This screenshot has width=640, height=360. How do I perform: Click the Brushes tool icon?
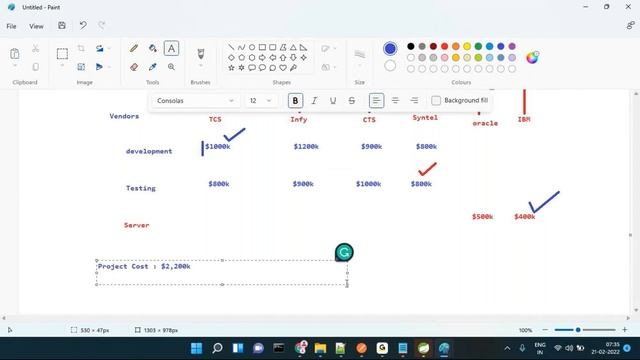click(x=200, y=53)
